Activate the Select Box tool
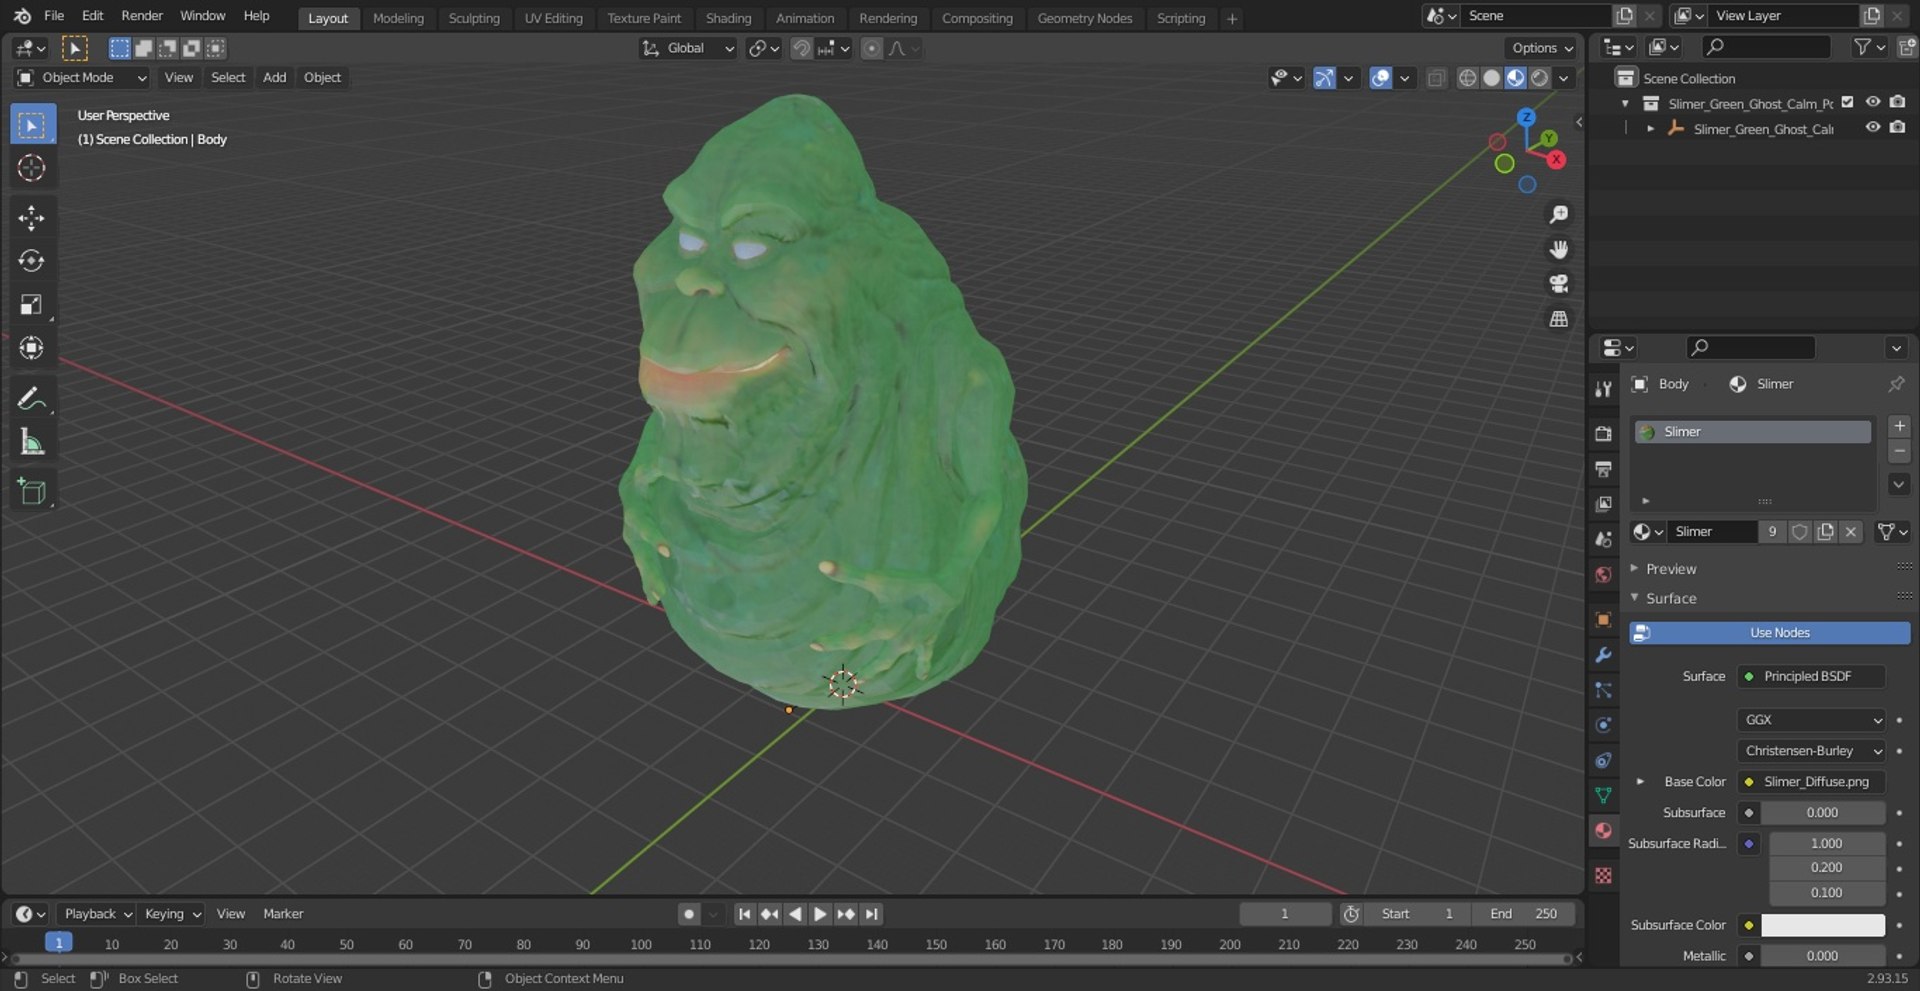 32,125
